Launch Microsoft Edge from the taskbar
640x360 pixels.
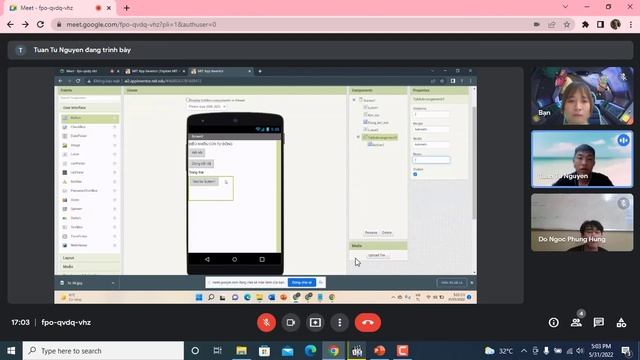pyautogui.click(x=311, y=351)
